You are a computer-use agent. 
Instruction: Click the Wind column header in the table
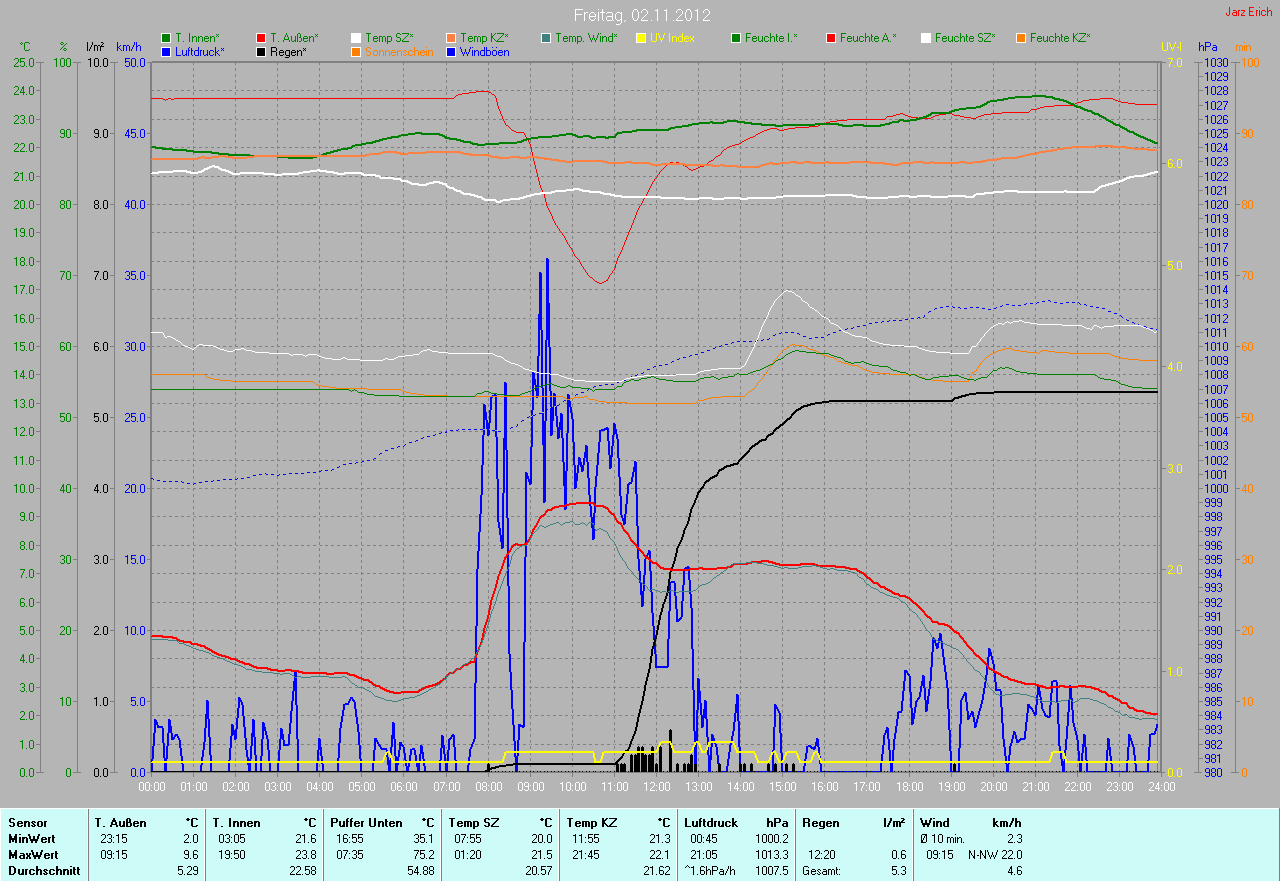934,822
